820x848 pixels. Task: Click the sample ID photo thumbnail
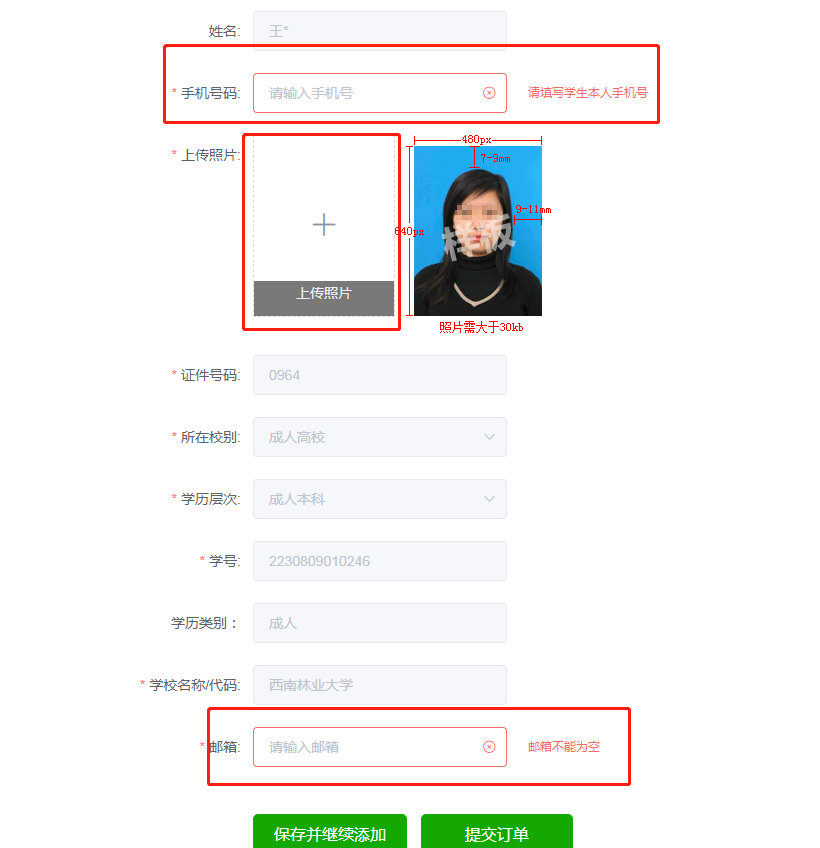[478, 231]
